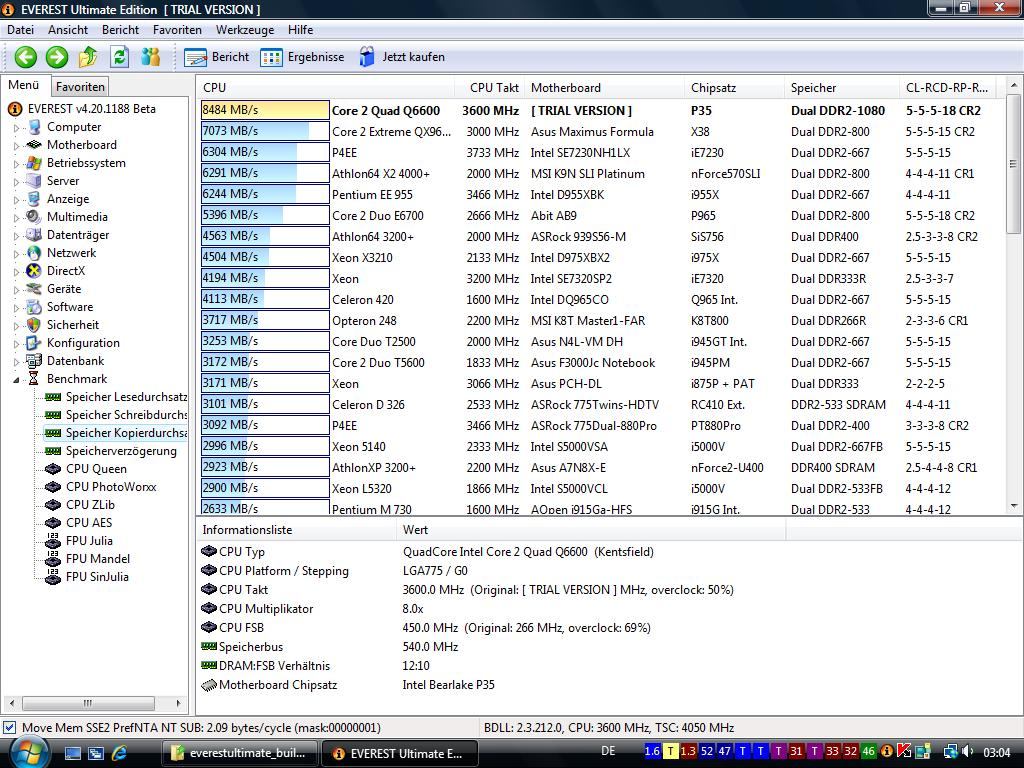Click the Refresh toolbar icon
1024x768 pixels.
pyautogui.click(x=120, y=57)
